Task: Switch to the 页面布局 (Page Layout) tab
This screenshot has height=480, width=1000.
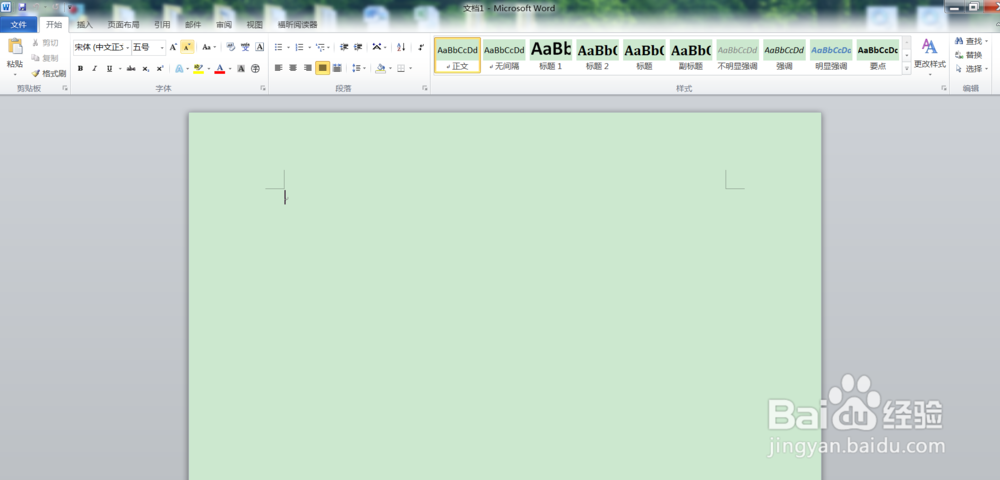Action: [123, 25]
